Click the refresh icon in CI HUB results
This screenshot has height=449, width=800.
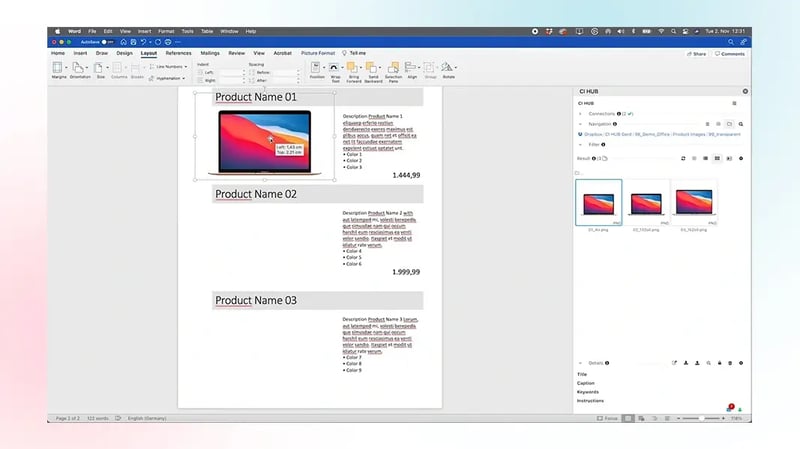tap(683, 158)
